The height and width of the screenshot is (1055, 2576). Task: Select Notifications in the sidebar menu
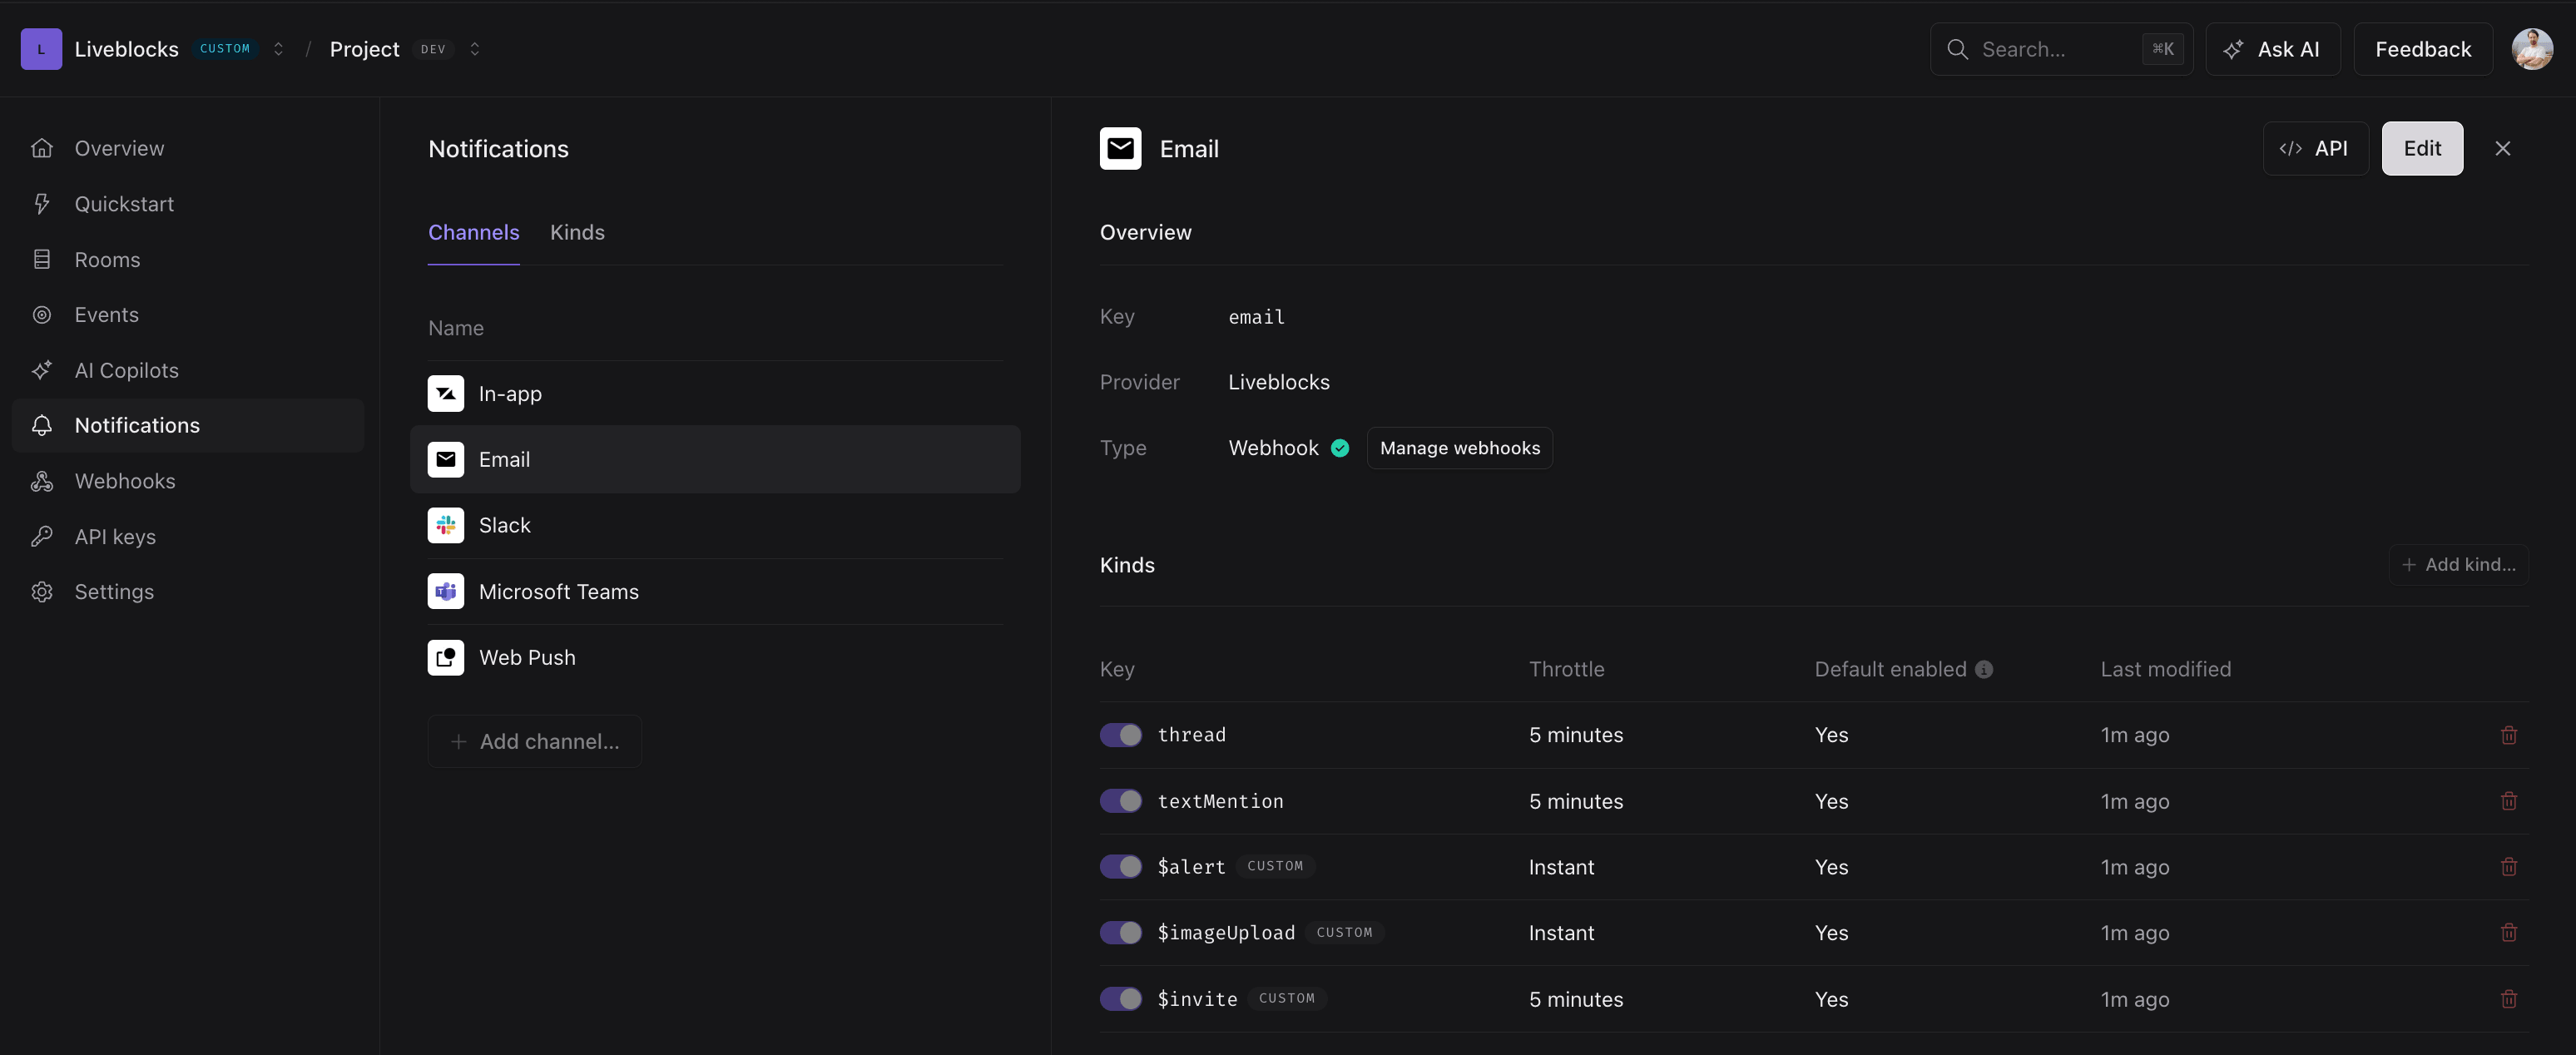tap(136, 425)
